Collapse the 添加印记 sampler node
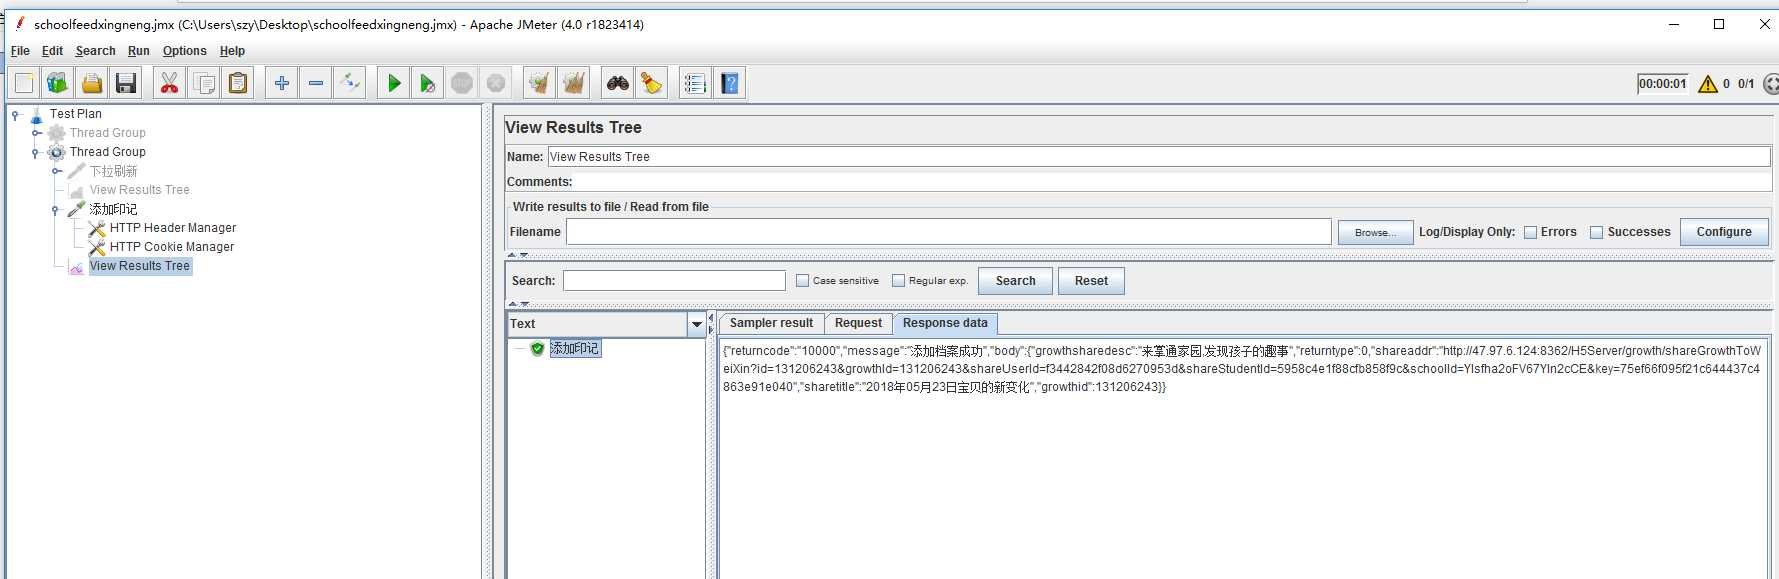The width and height of the screenshot is (1779, 579). point(56,210)
